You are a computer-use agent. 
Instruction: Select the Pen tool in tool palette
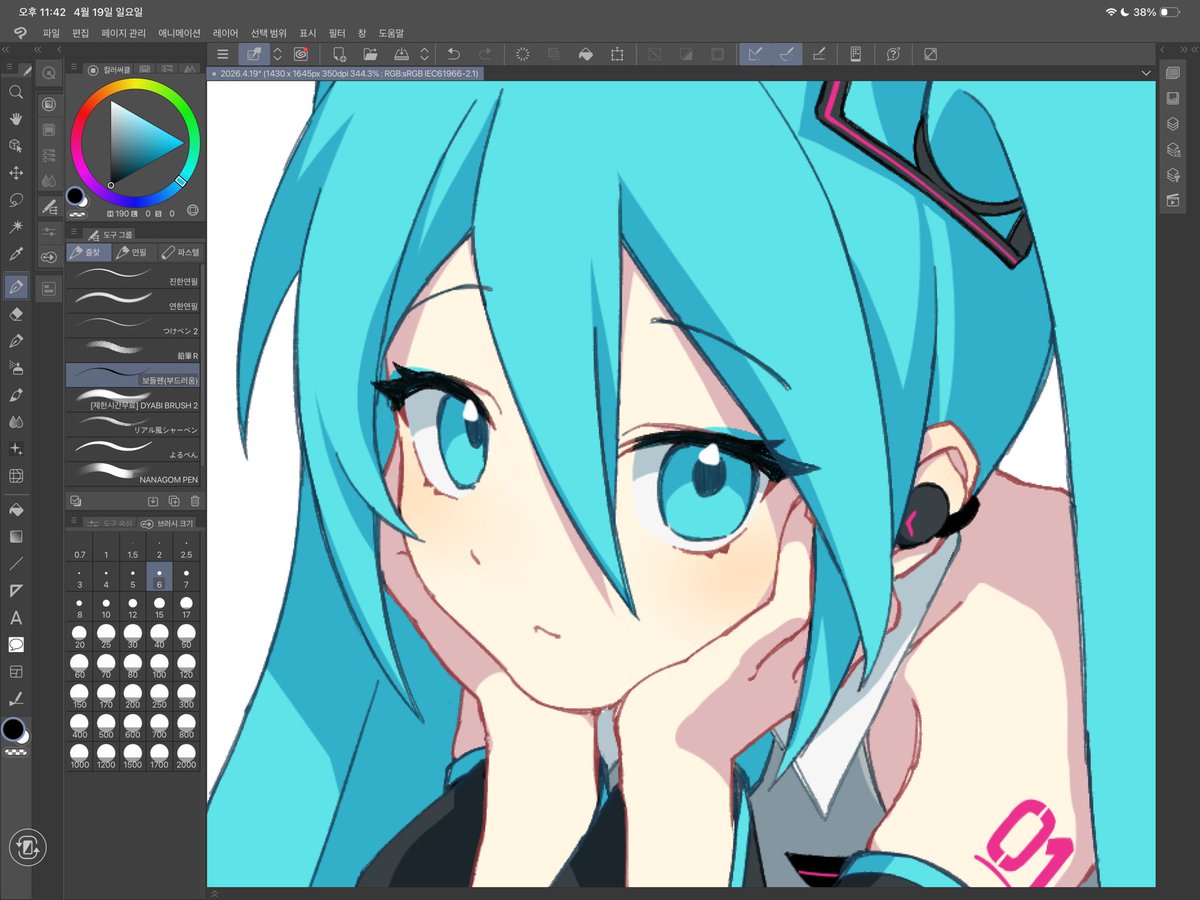click(x=16, y=287)
